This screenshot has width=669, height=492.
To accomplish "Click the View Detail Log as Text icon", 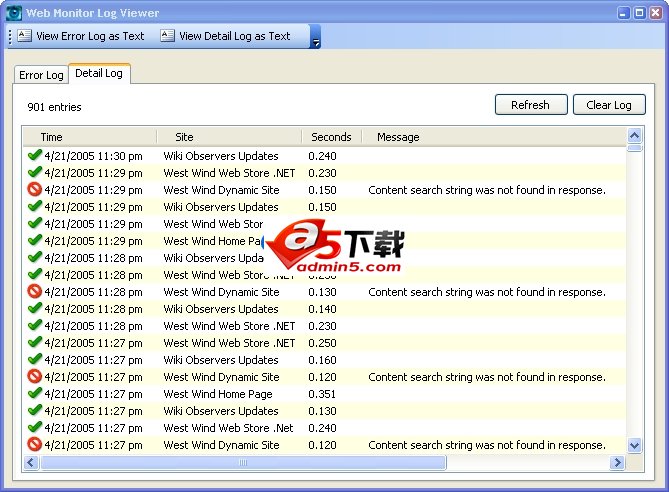I will pyautogui.click(x=167, y=35).
